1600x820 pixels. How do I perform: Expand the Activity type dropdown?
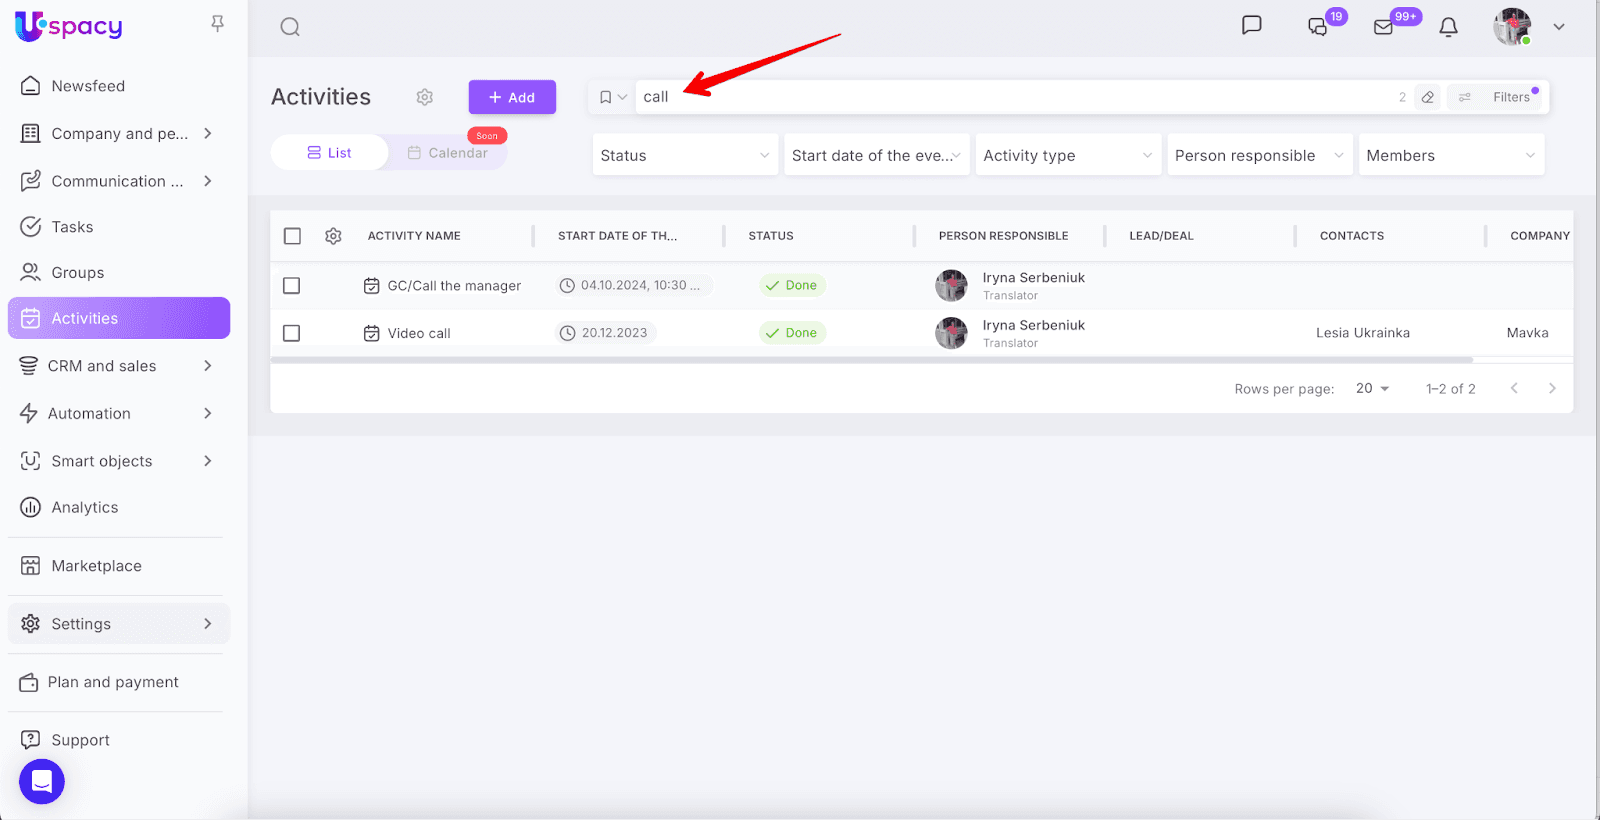click(1068, 155)
